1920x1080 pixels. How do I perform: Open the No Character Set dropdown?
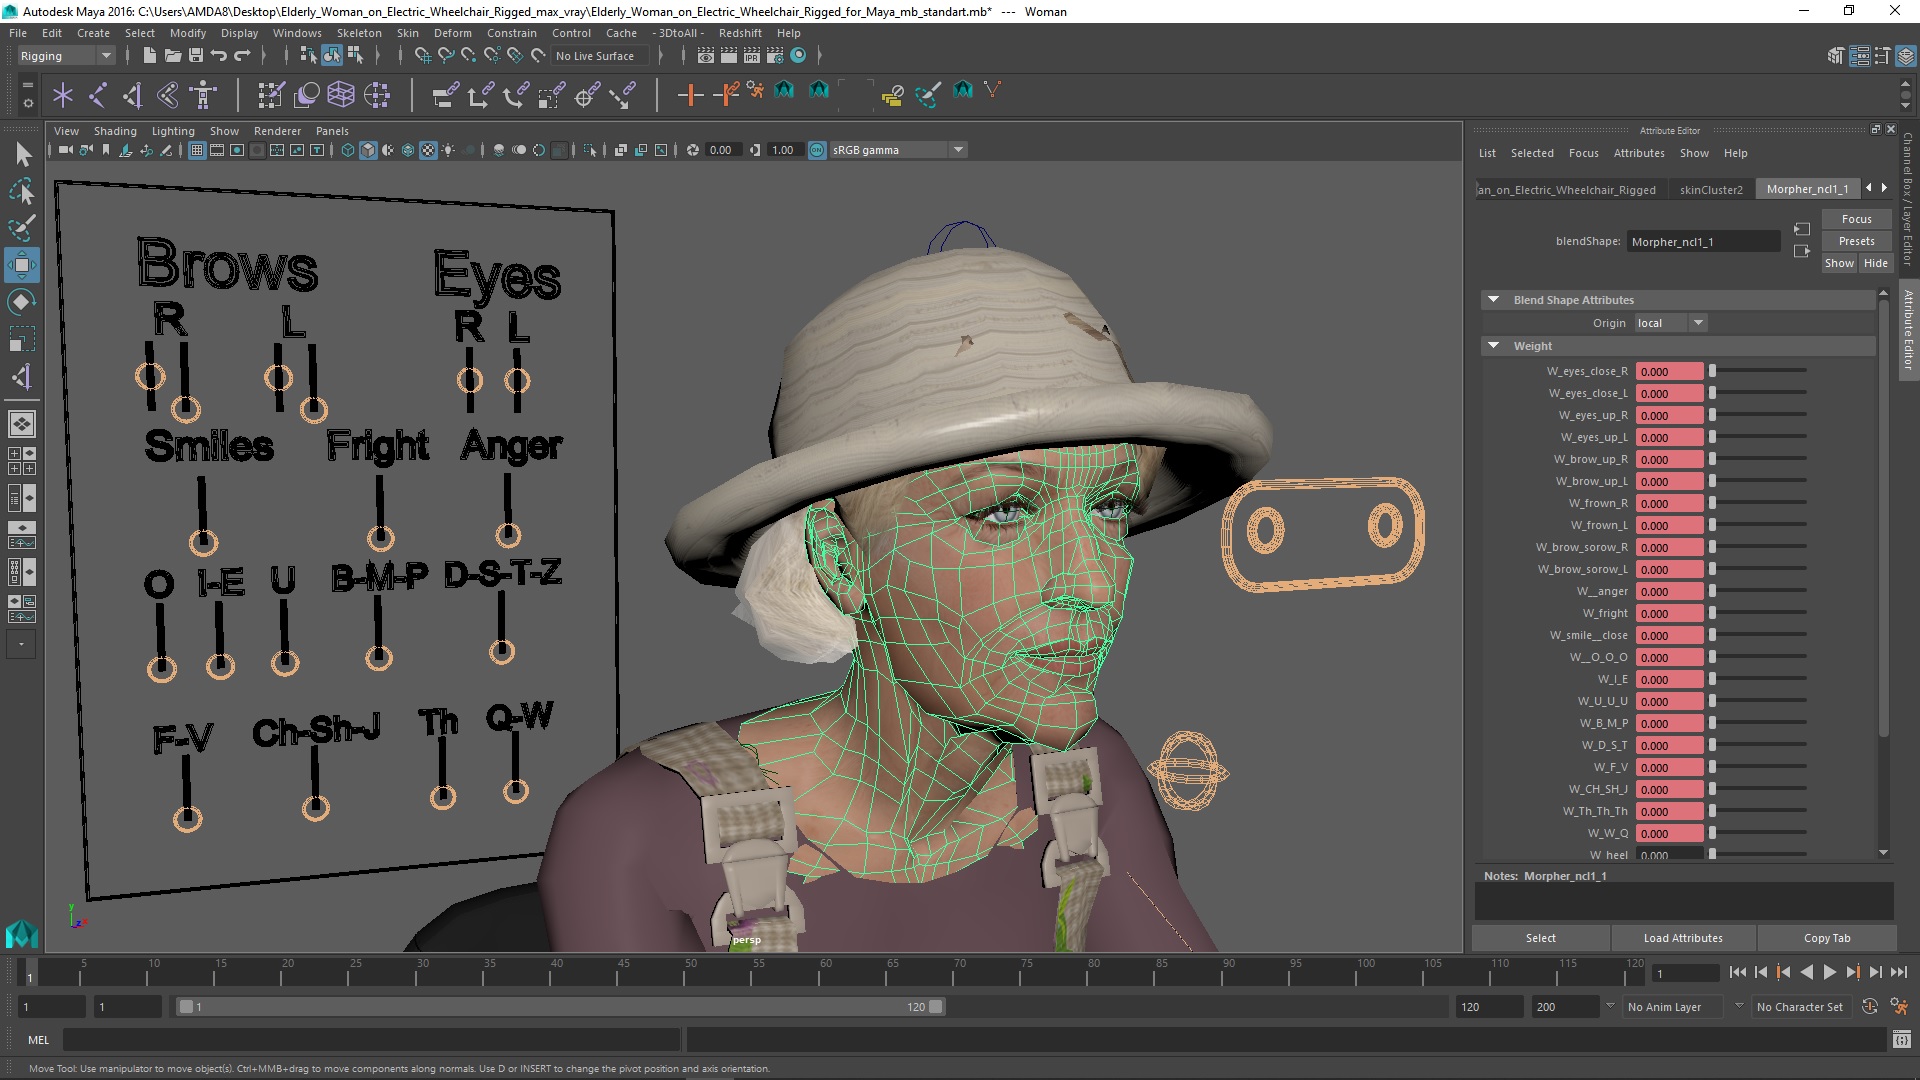[1802, 1007]
